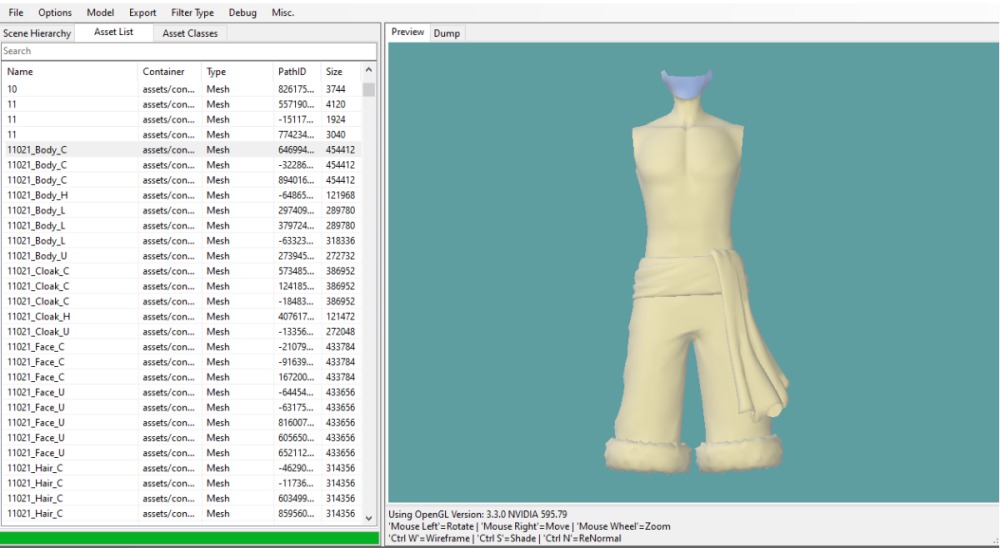Open the Export menu
Viewport: 1000px width, 548px height.
pos(142,12)
